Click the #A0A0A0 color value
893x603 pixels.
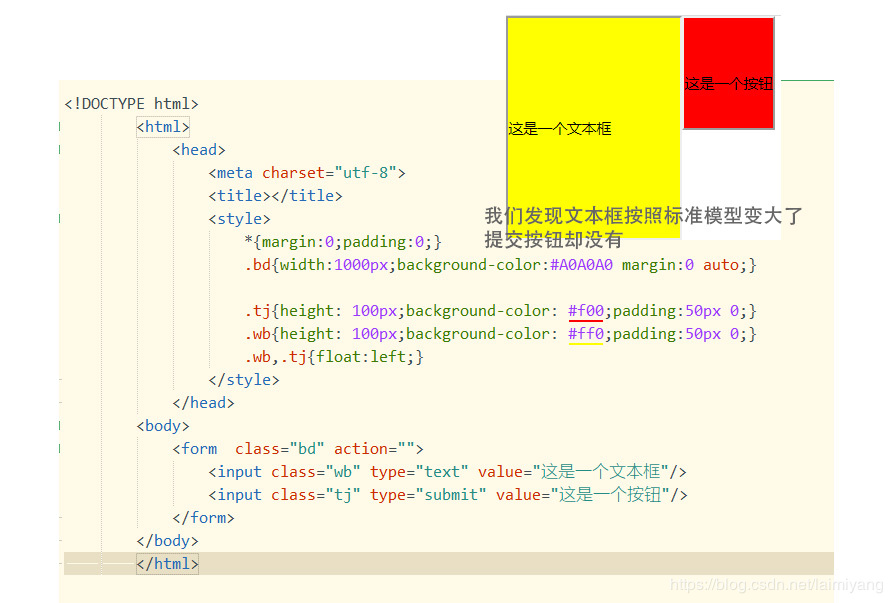[581, 265]
